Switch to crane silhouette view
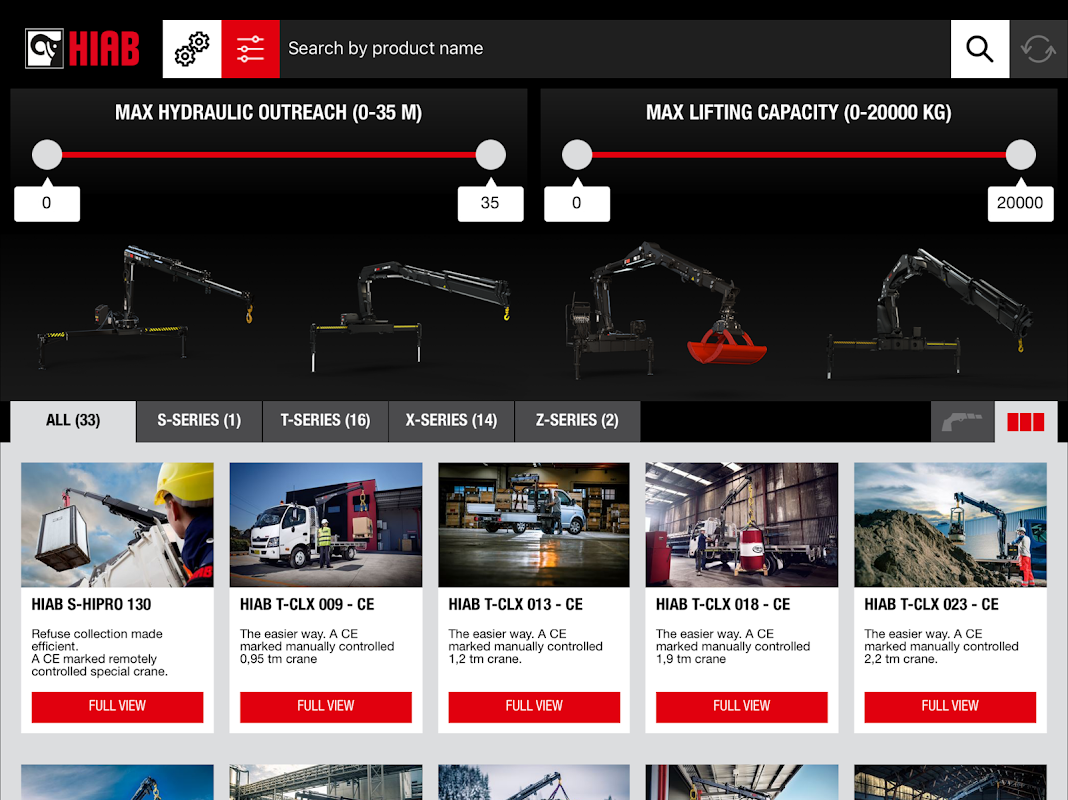 962,421
